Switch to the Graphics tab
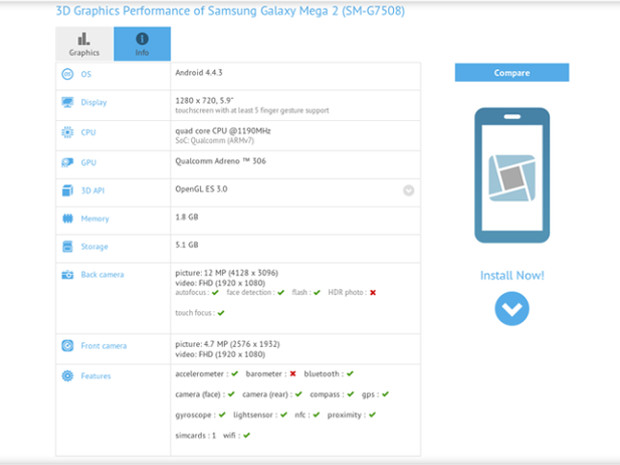Viewport: 620px width, 465px height. coord(84,44)
